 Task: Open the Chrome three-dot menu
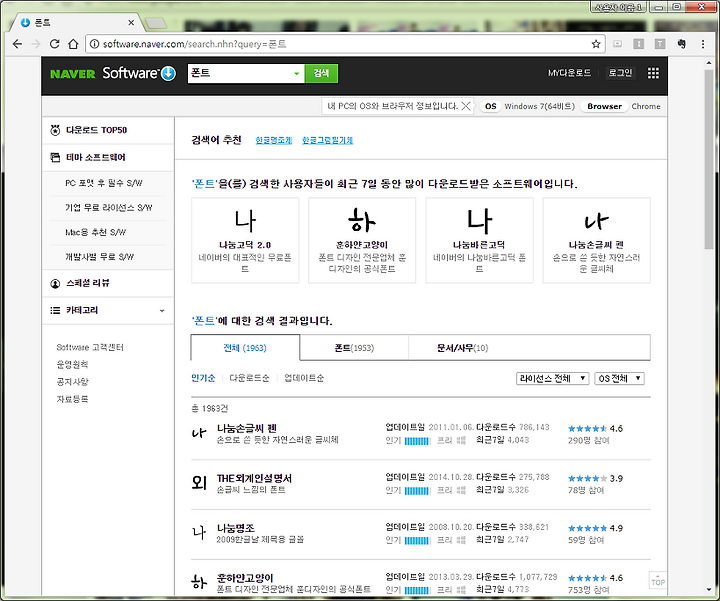coord(703,44)
